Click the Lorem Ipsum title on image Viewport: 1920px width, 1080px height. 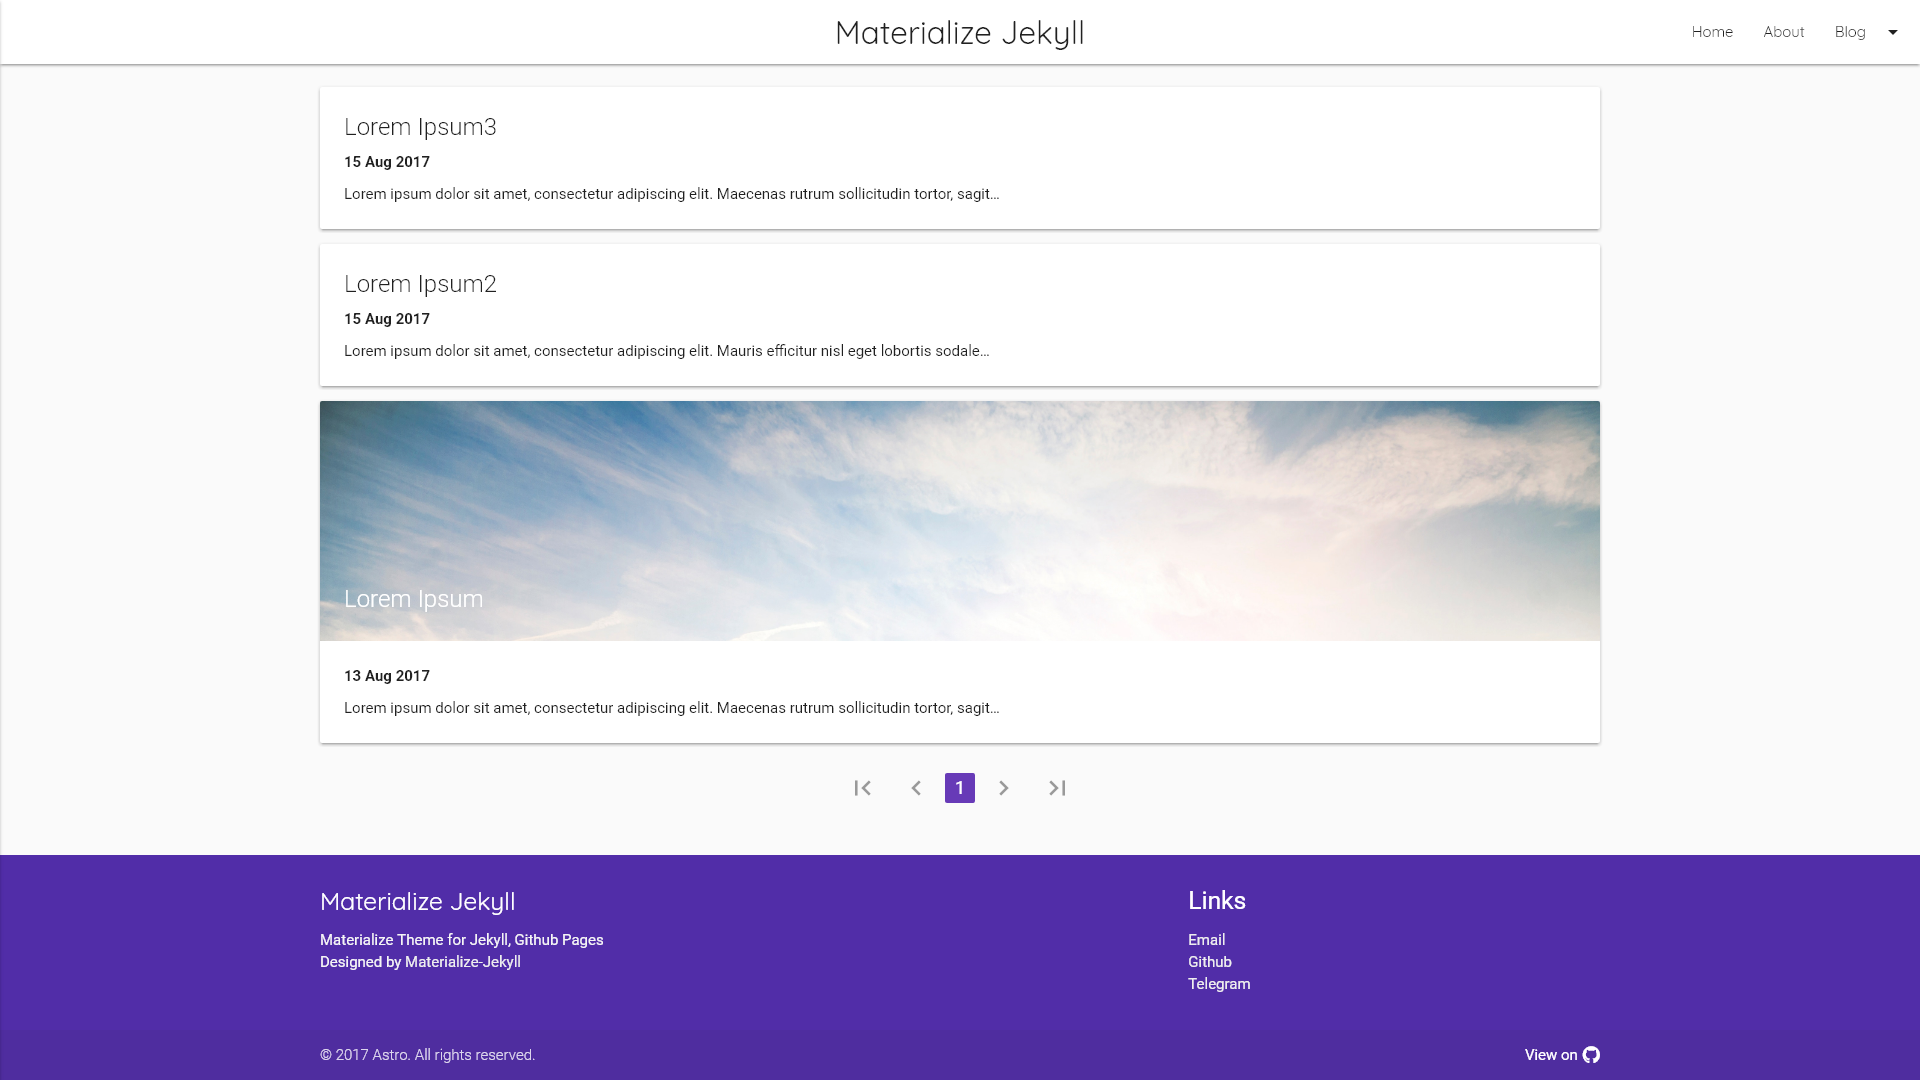pos(413,599)
